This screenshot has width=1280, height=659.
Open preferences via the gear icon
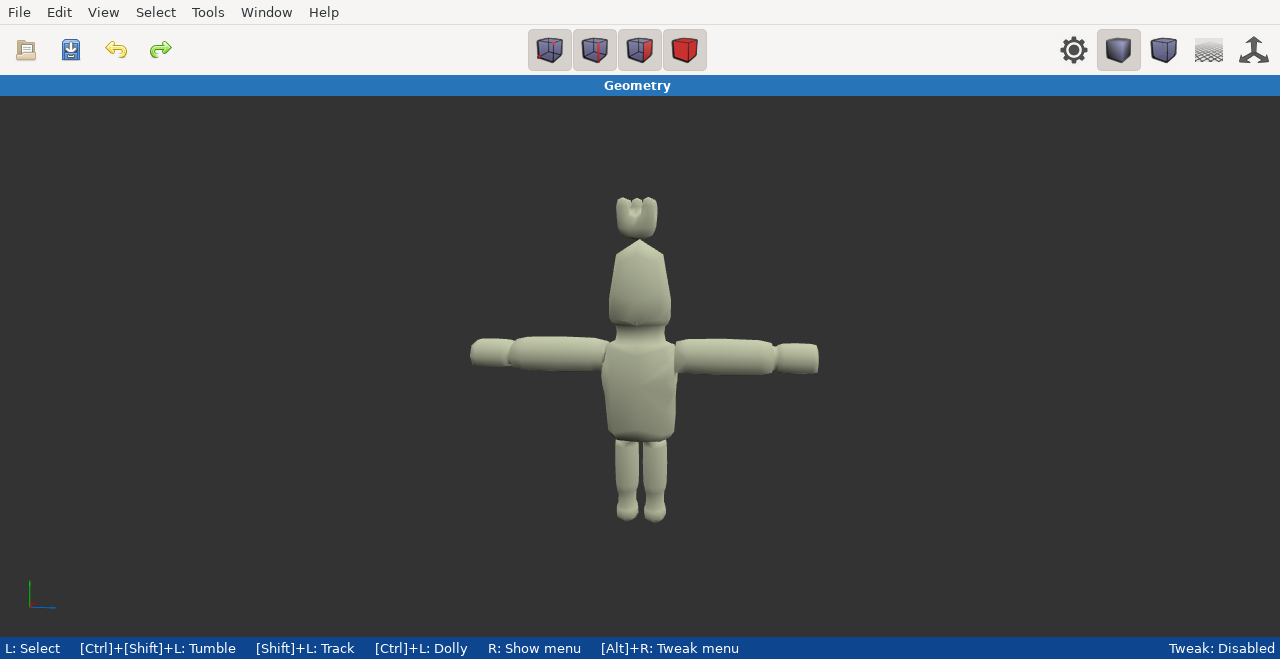tap(1074, 50)
